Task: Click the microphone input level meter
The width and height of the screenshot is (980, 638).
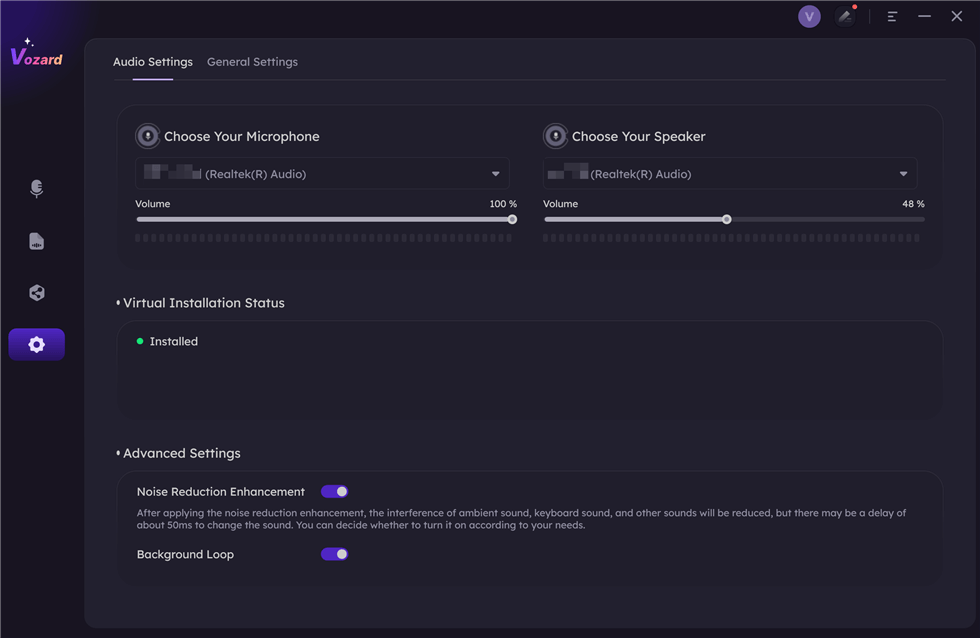Action: [324, 238]
